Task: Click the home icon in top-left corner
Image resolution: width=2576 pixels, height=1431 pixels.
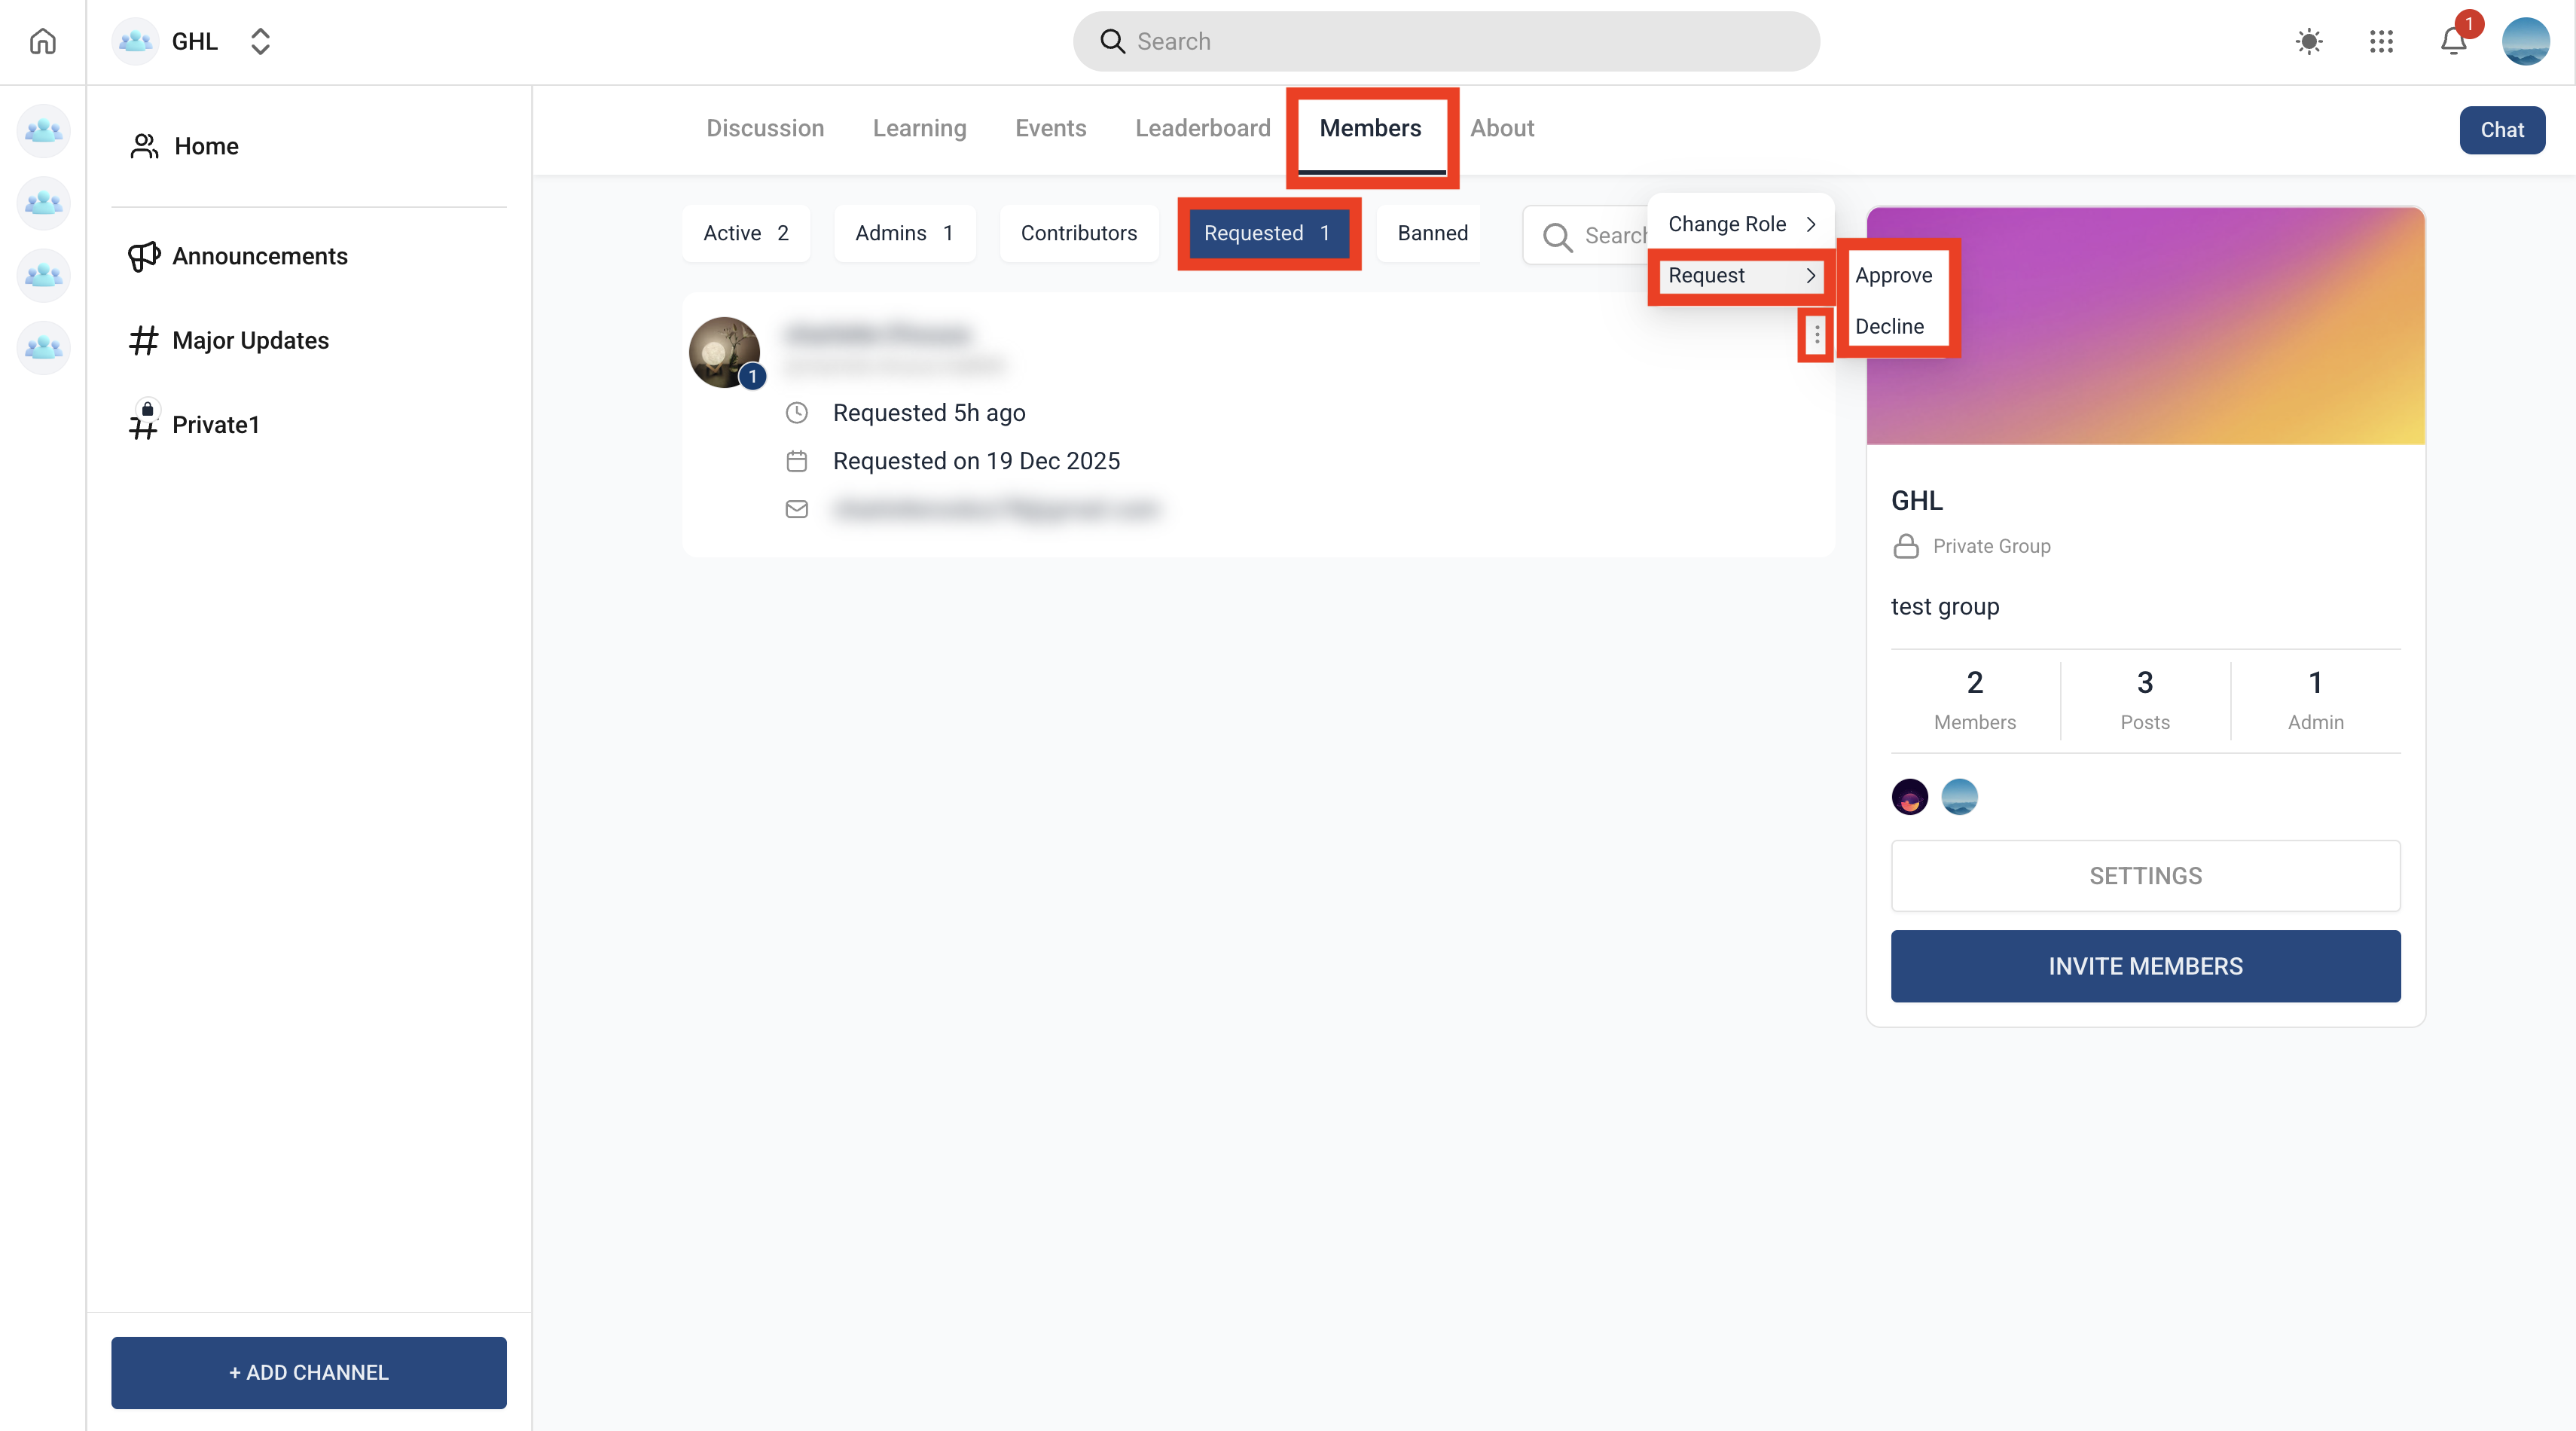Action: click(42, 41)
